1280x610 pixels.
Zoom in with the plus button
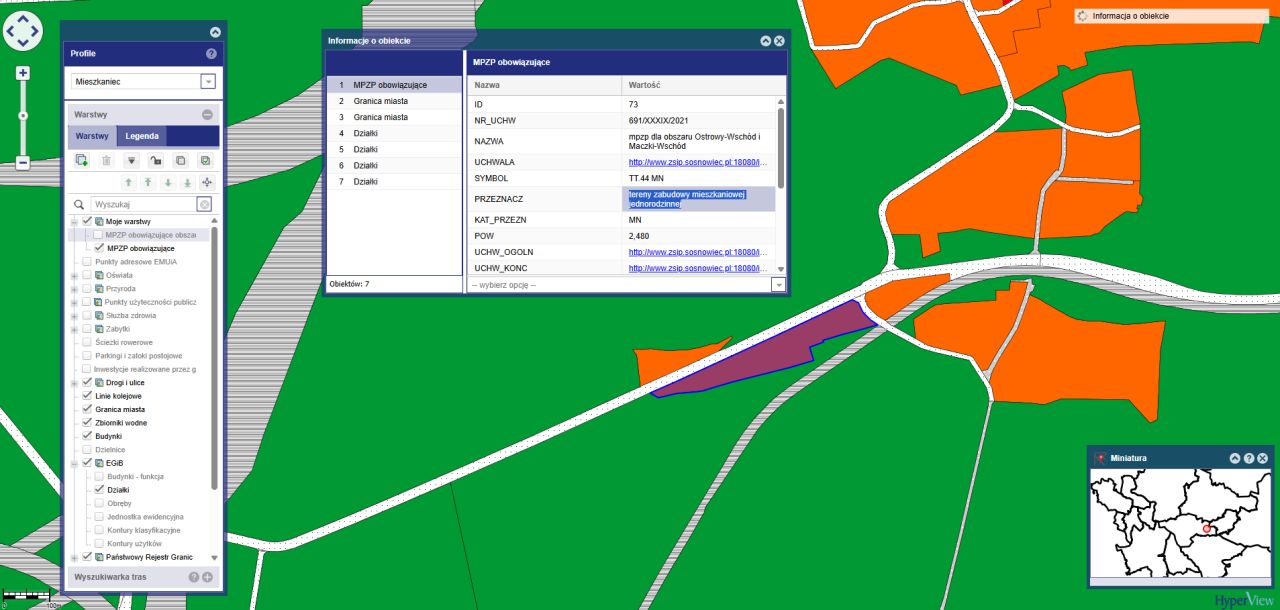[x=23, y=73]
